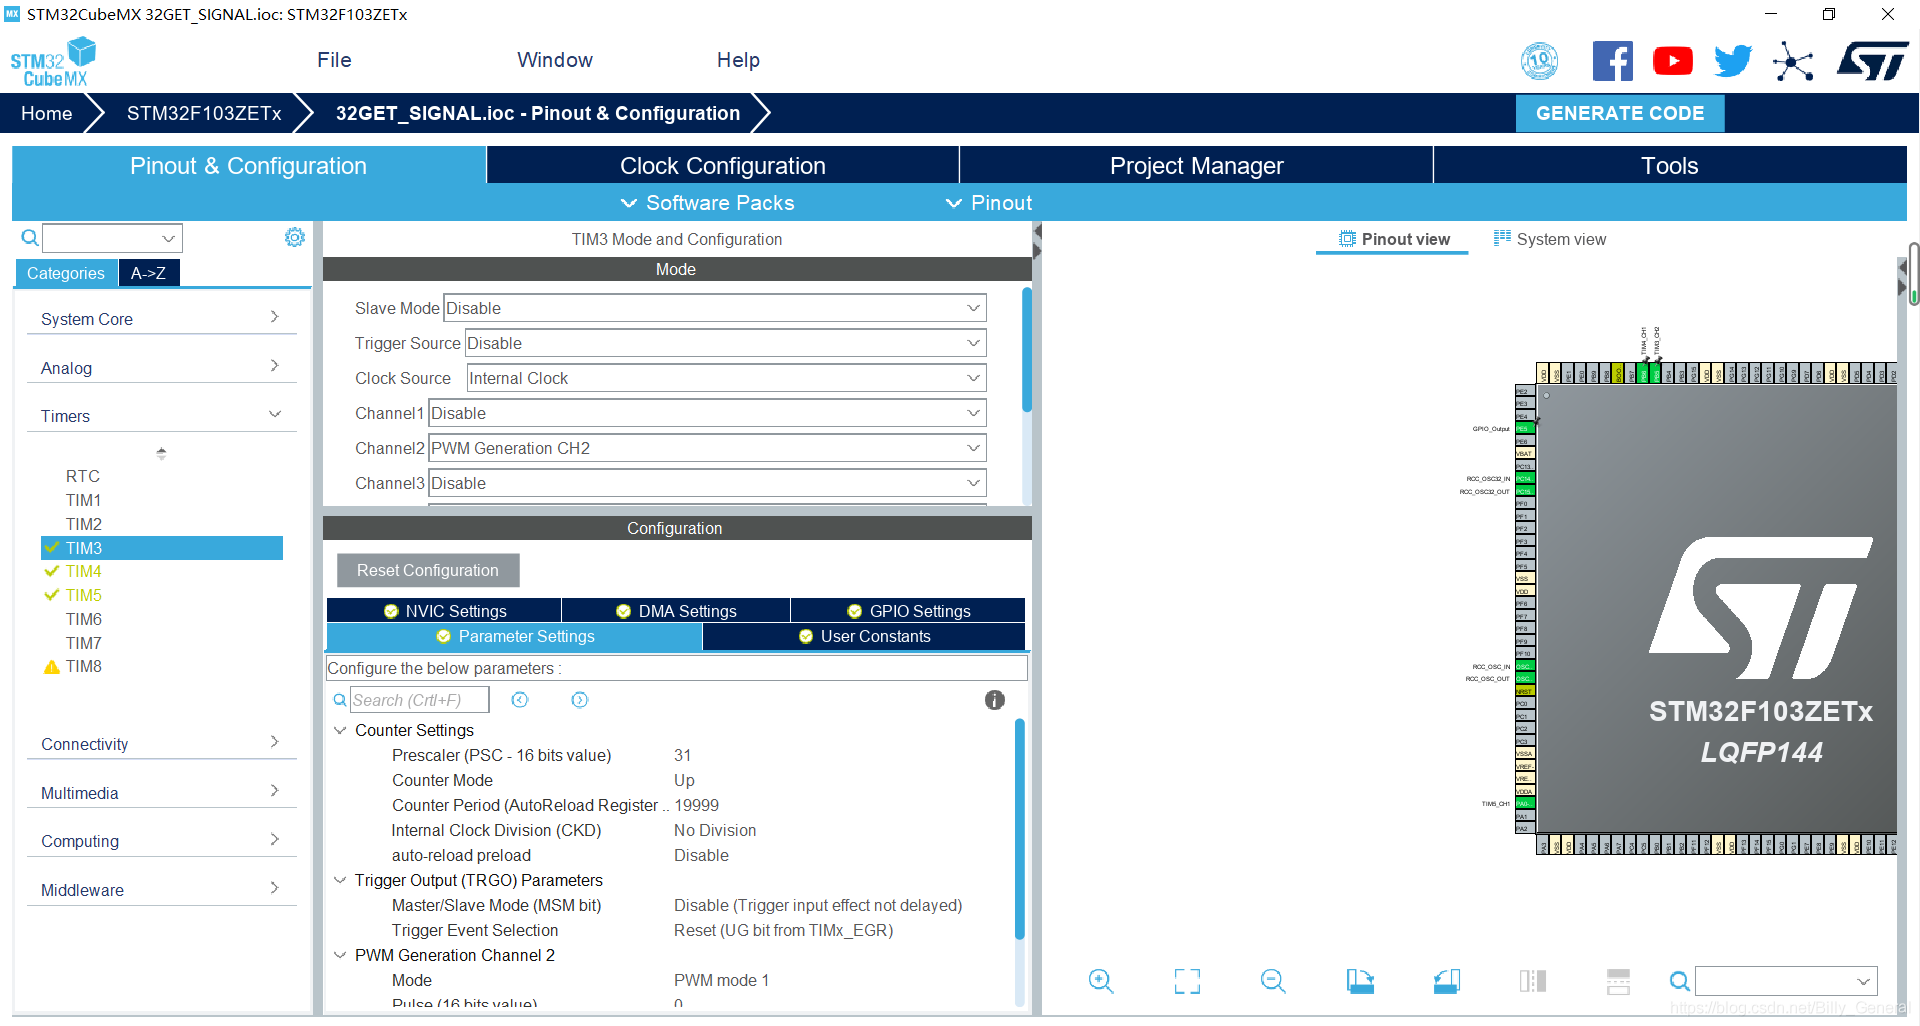
Task: Open the YouTube icon link
Action: [1673, 61]
